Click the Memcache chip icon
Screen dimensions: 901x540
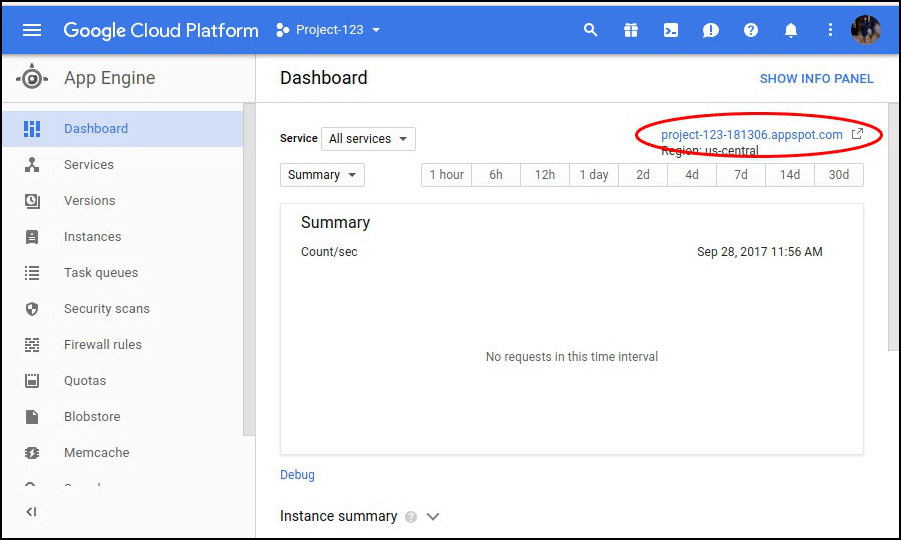(x=32, y=453)
